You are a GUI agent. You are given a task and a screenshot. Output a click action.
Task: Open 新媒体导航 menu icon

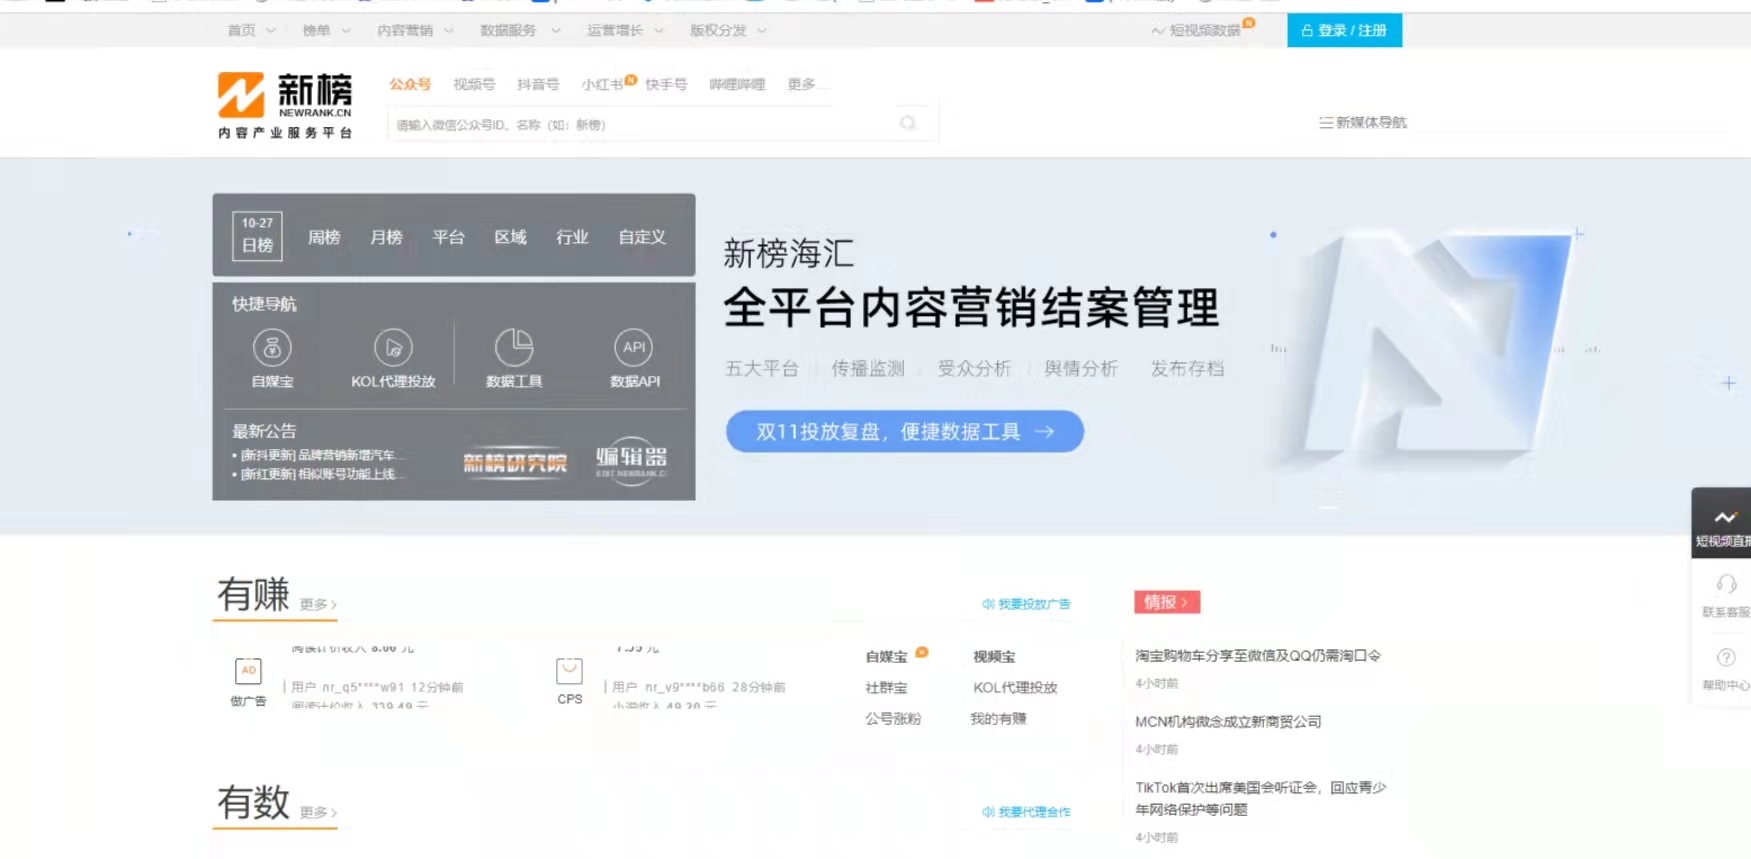1326,123
